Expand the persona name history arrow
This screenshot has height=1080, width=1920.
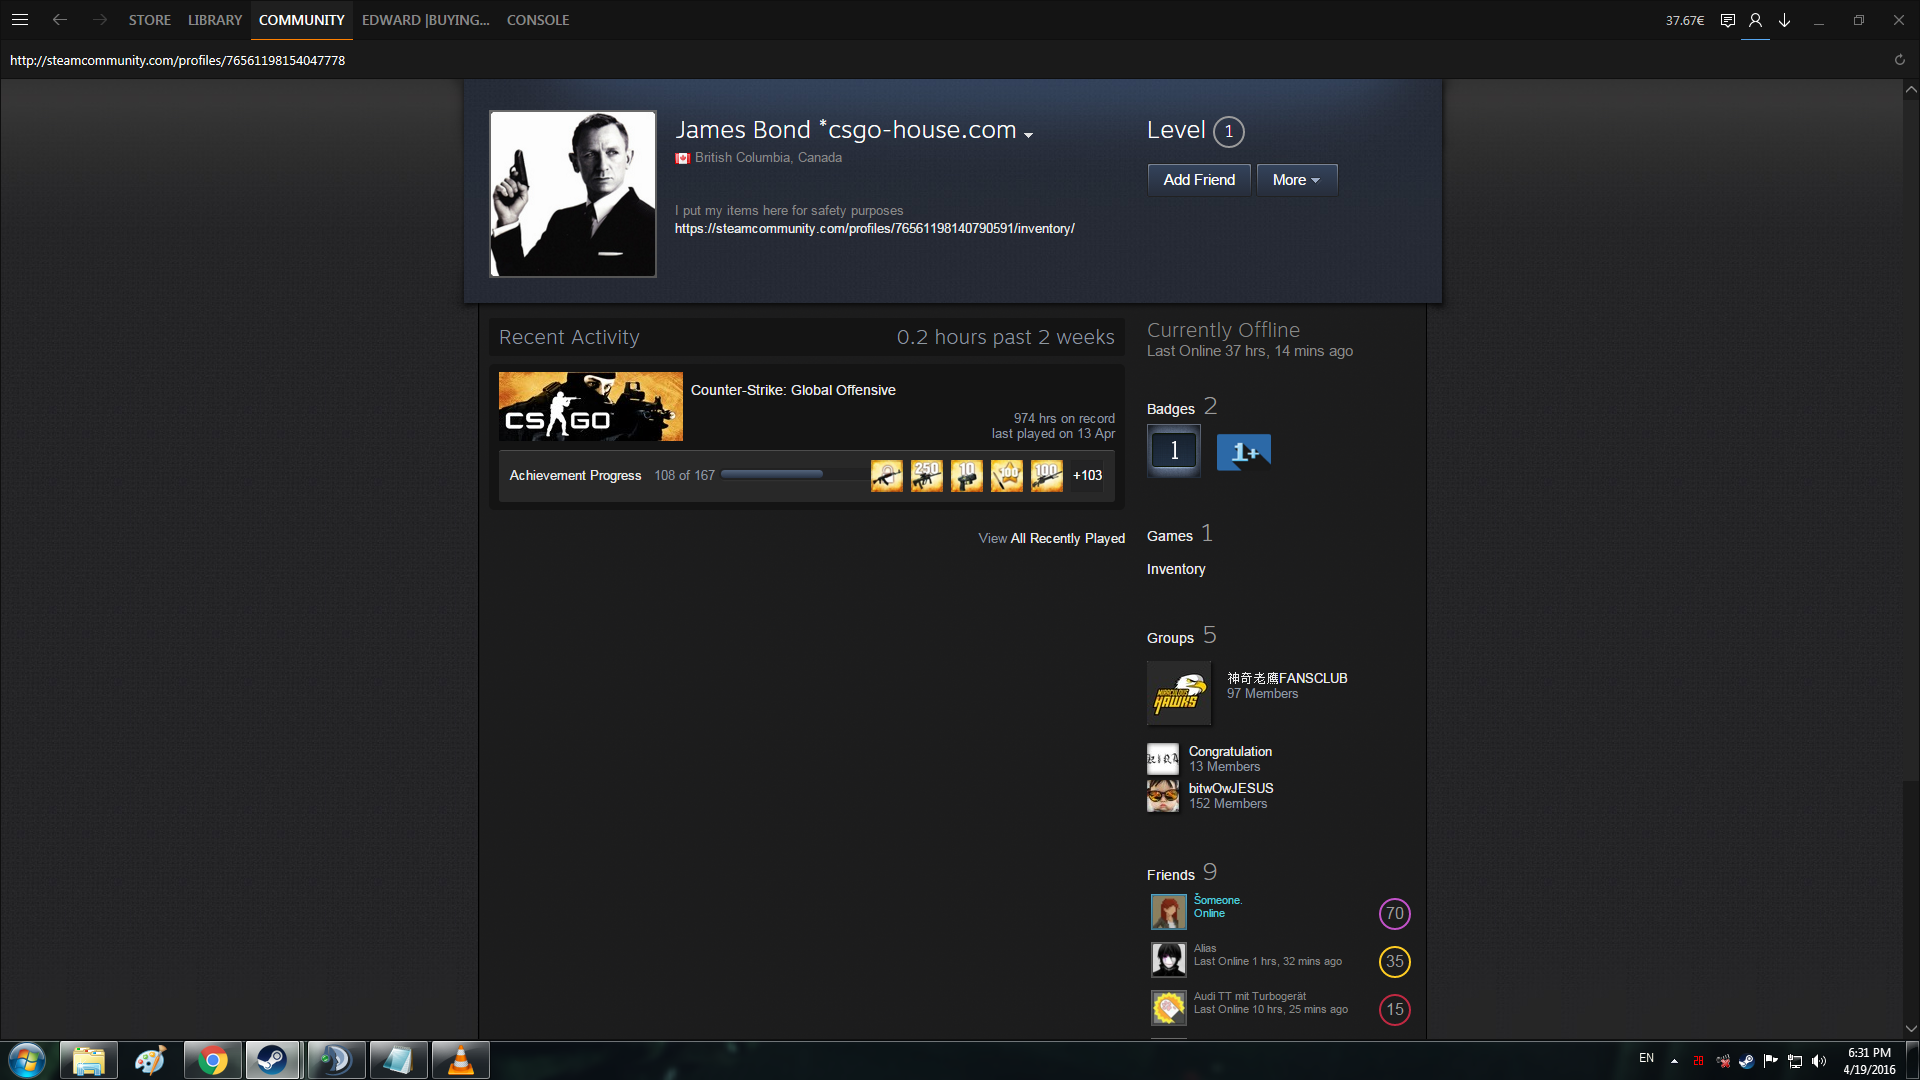1029,134
